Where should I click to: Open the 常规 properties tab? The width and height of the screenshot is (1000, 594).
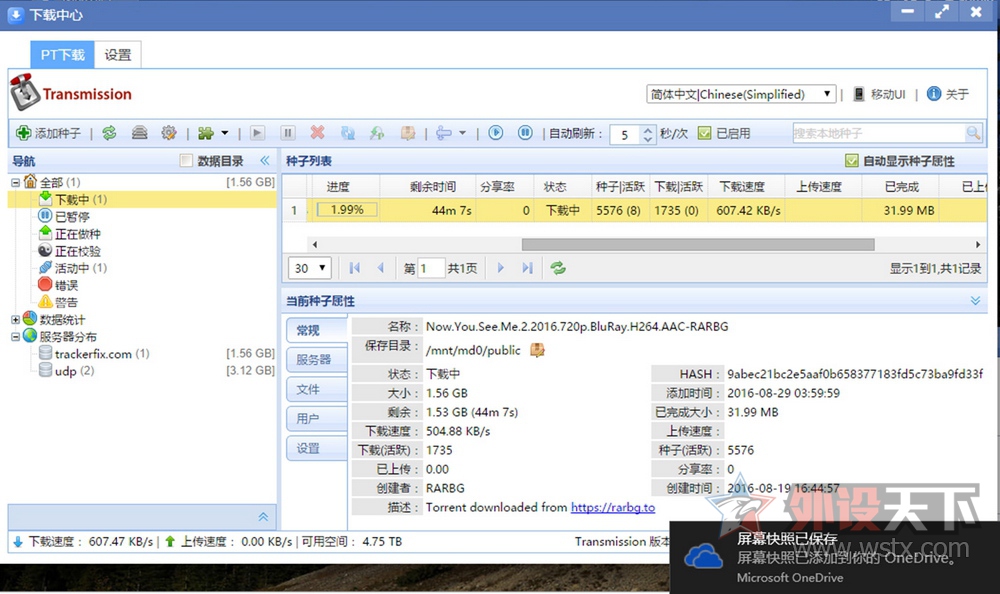click(x=316, y=330)
